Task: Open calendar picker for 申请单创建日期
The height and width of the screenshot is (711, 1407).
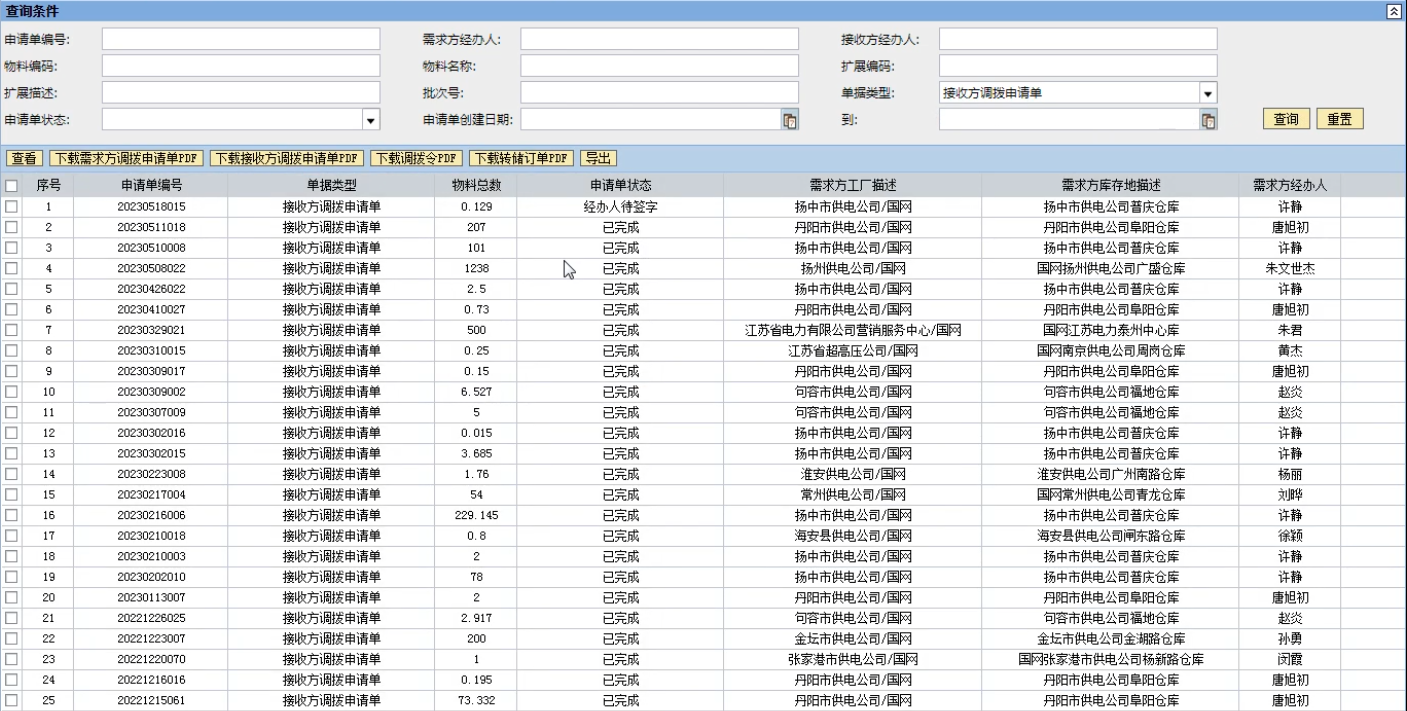Action: coord(790,121)
